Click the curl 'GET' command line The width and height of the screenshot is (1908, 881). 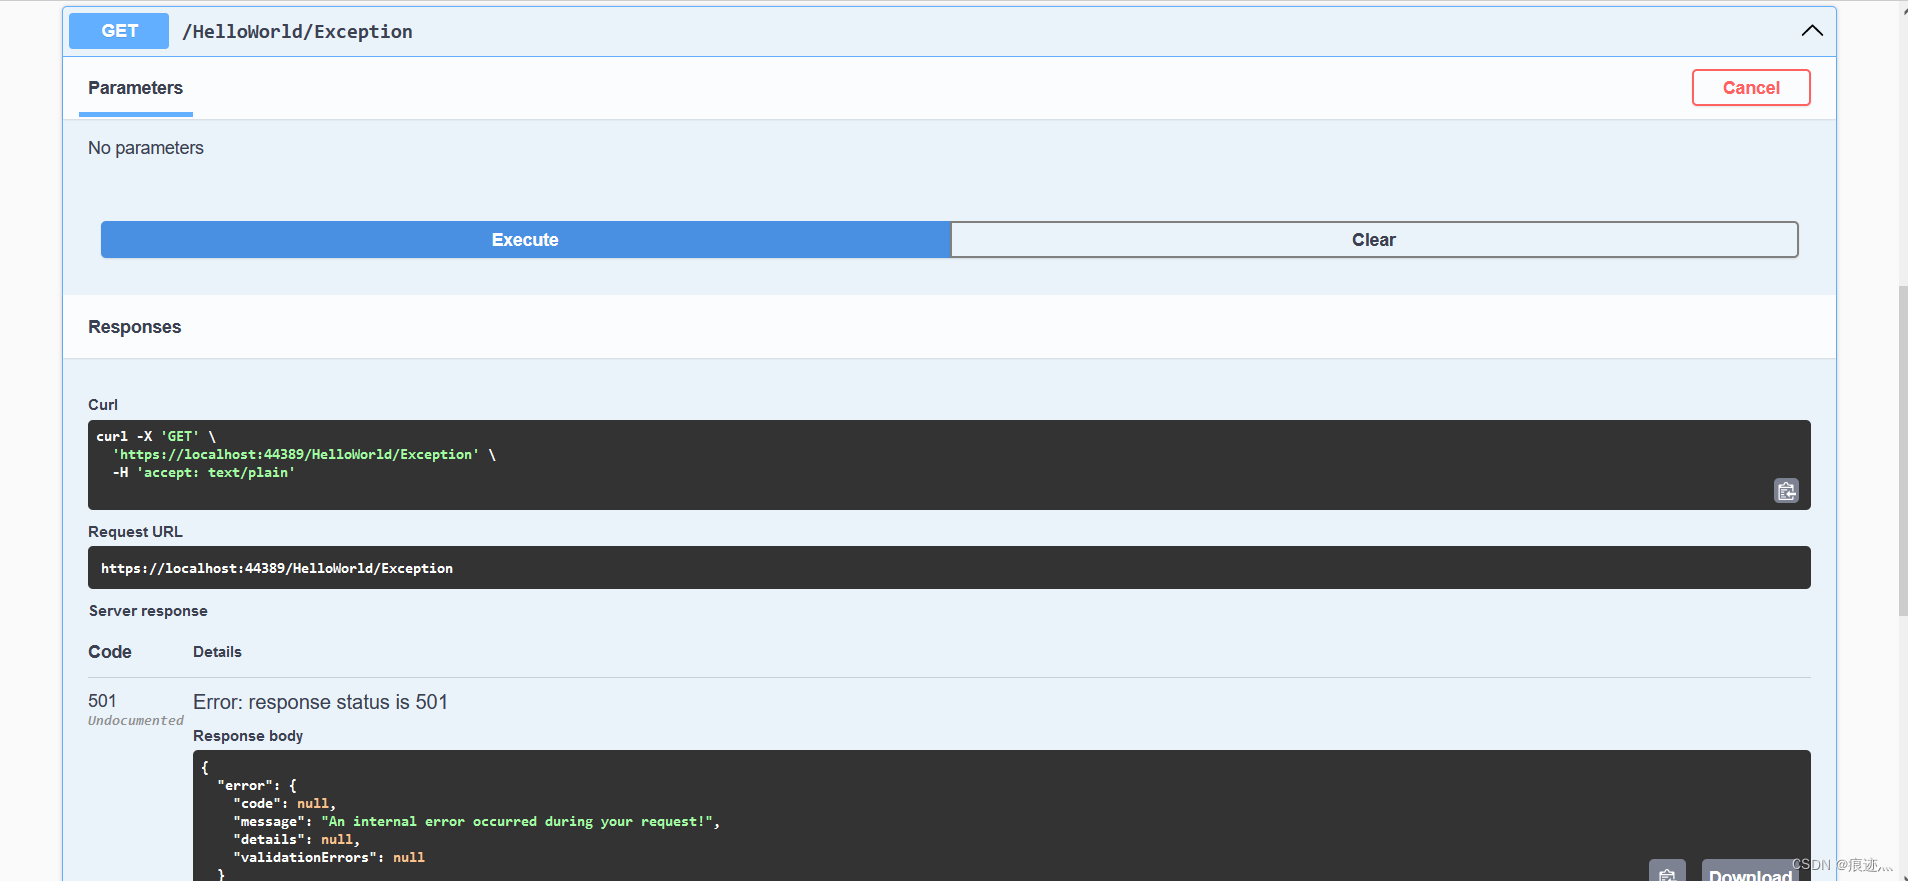[156, 437]
